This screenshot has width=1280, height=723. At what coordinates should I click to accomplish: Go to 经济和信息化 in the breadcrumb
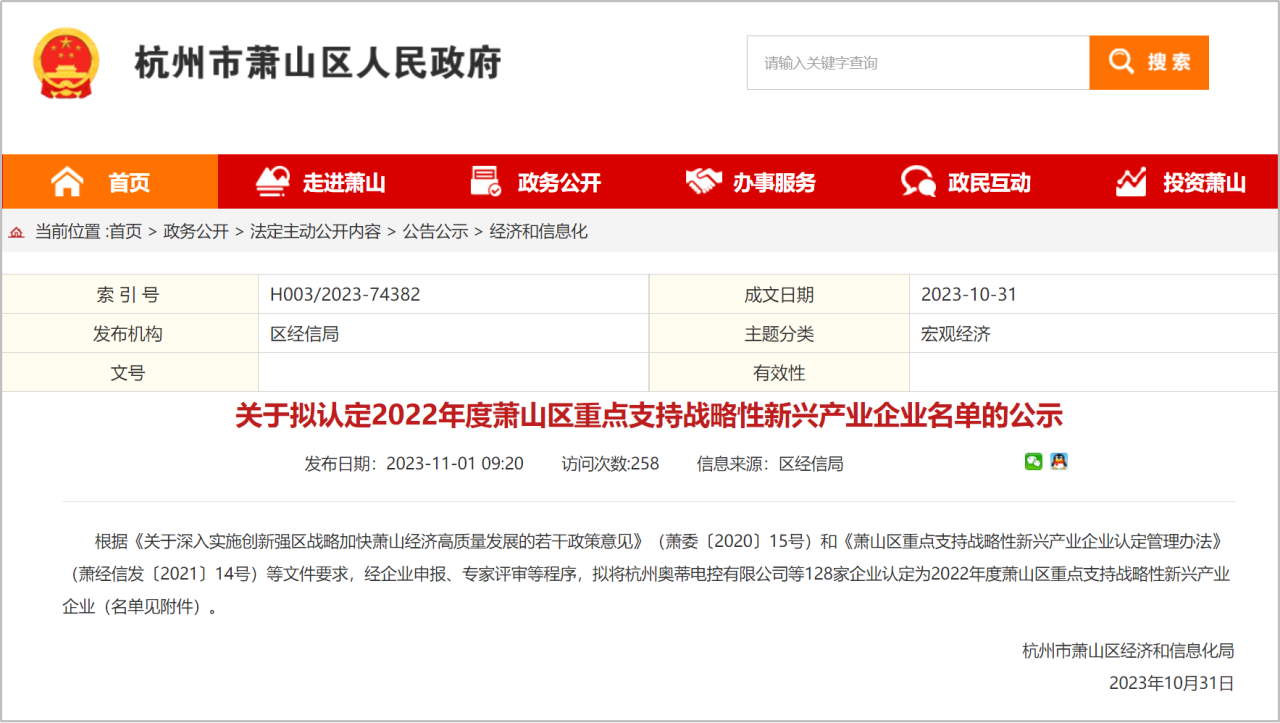(x=538, y=232)
